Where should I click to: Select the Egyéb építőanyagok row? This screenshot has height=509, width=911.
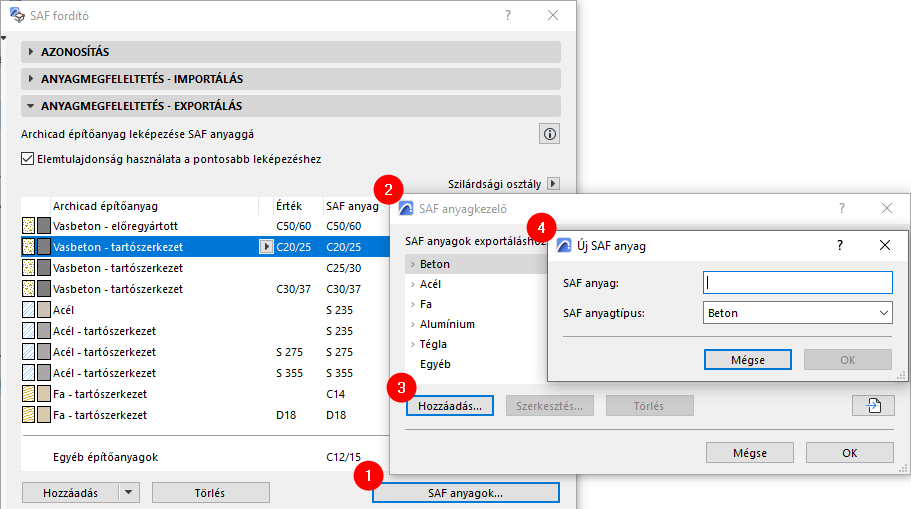pyautogui.click(x=205, y=457)
